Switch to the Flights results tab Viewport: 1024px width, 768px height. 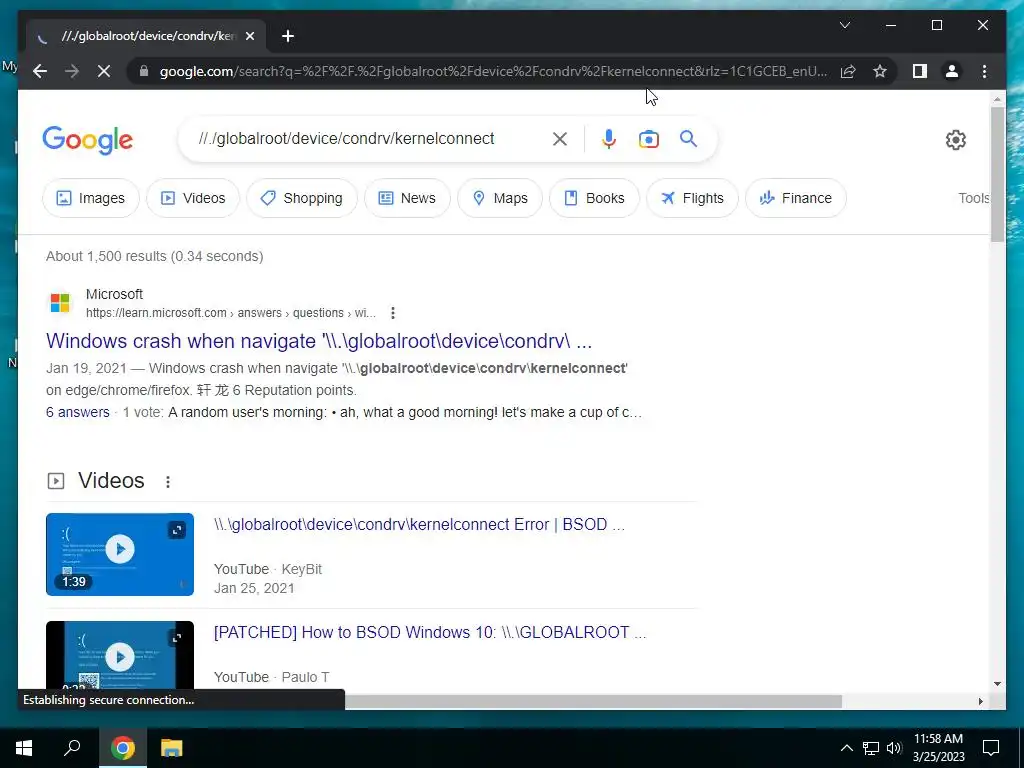[x=692, y=198]
